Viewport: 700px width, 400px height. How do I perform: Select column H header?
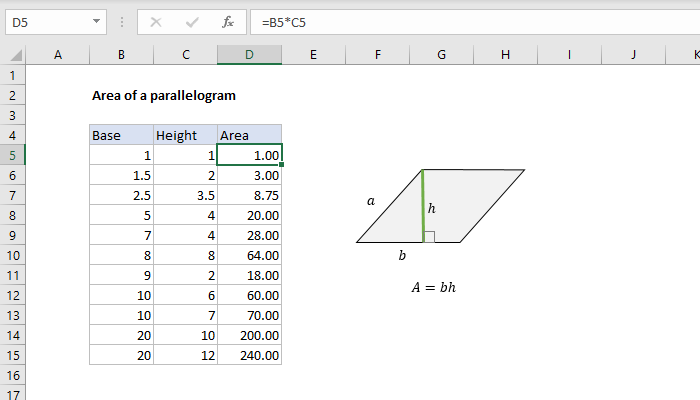[x=505, y=55]
